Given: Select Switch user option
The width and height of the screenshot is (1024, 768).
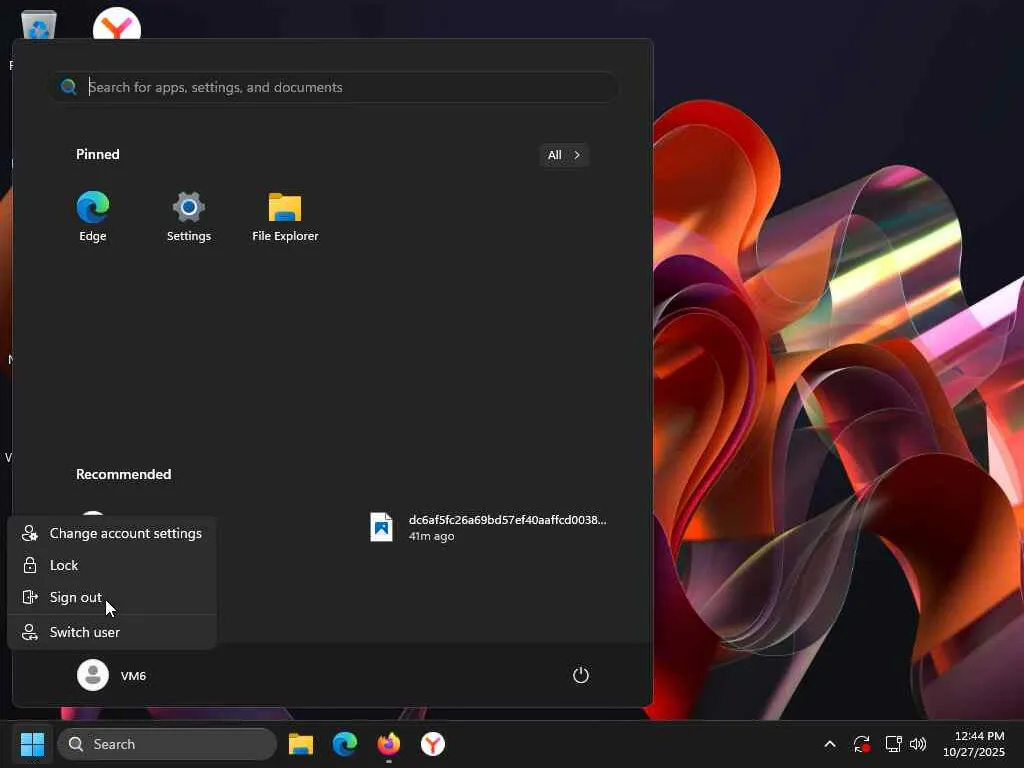Looking at the screenshot, I should tap(112, 632).
